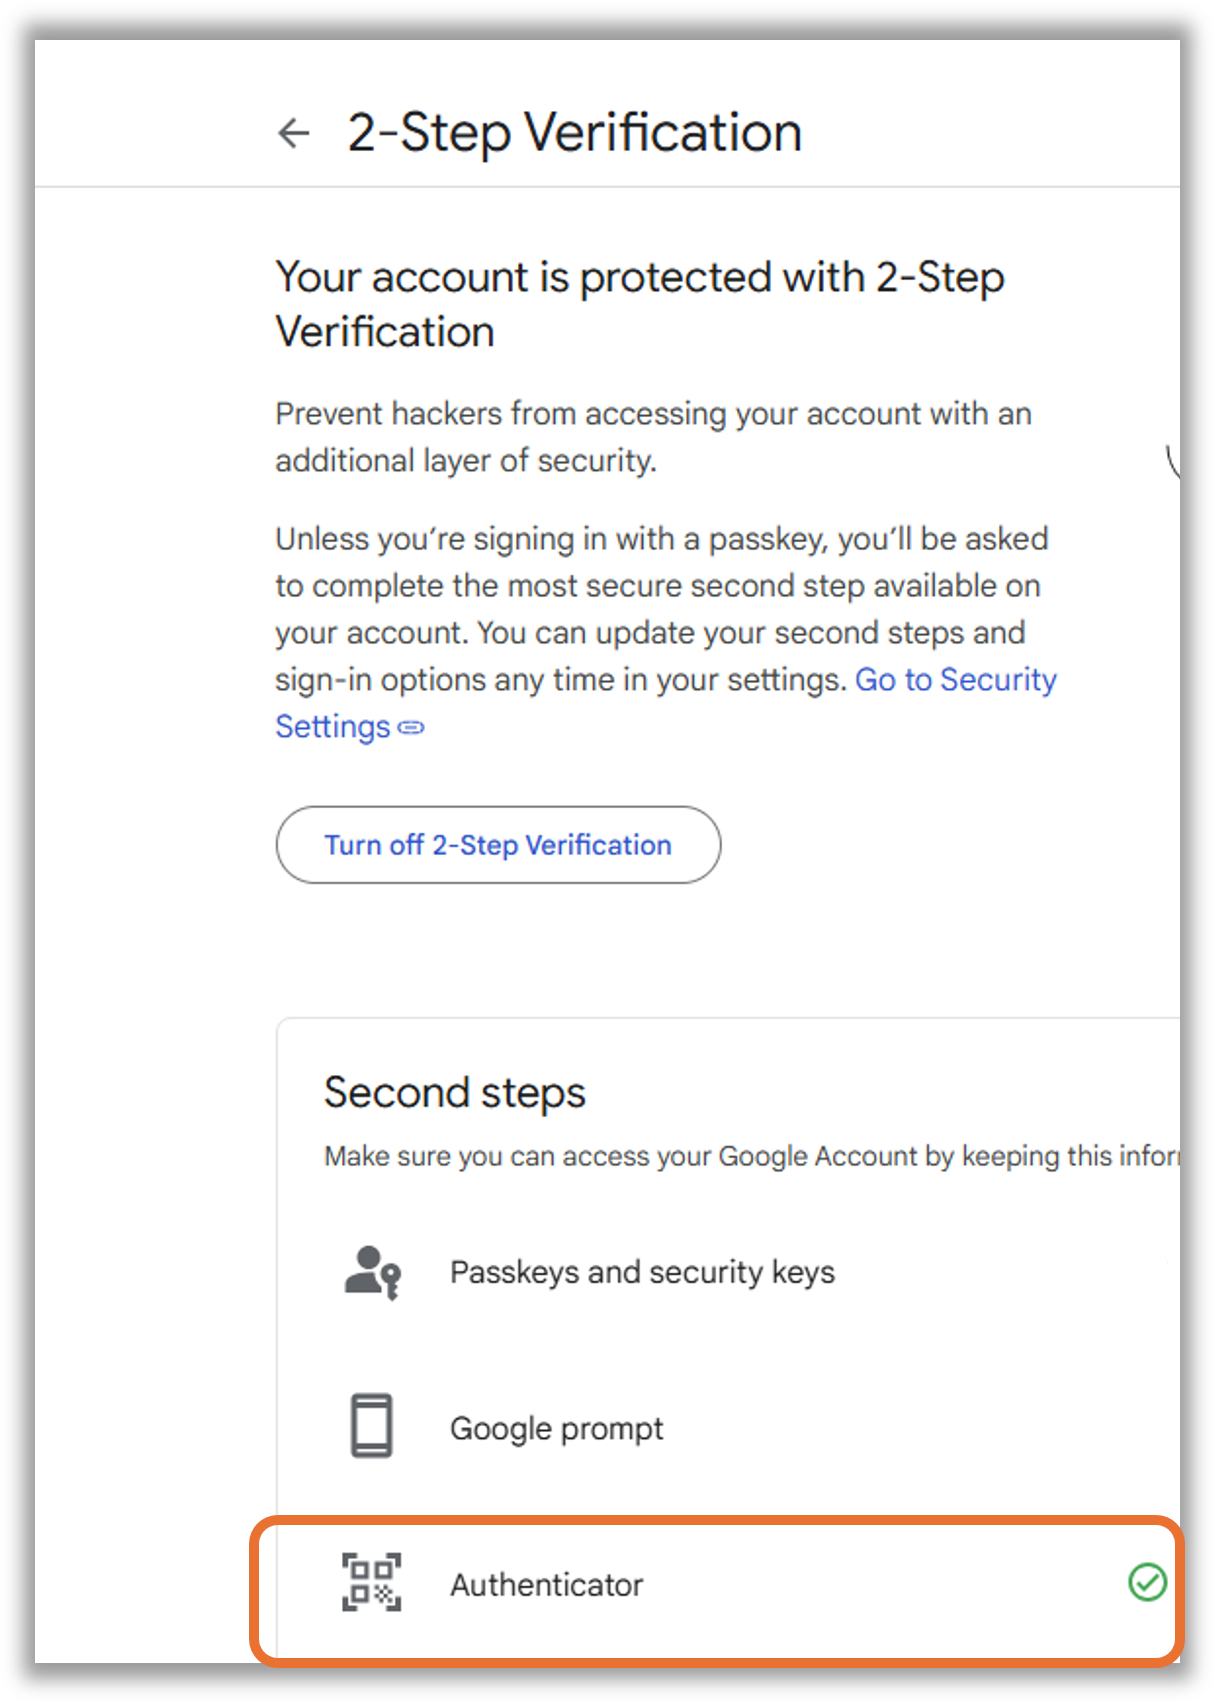The image size is (1215, 1703).
Task: Click Turn off 2-Step Verification button
Action: pos(498,845)
